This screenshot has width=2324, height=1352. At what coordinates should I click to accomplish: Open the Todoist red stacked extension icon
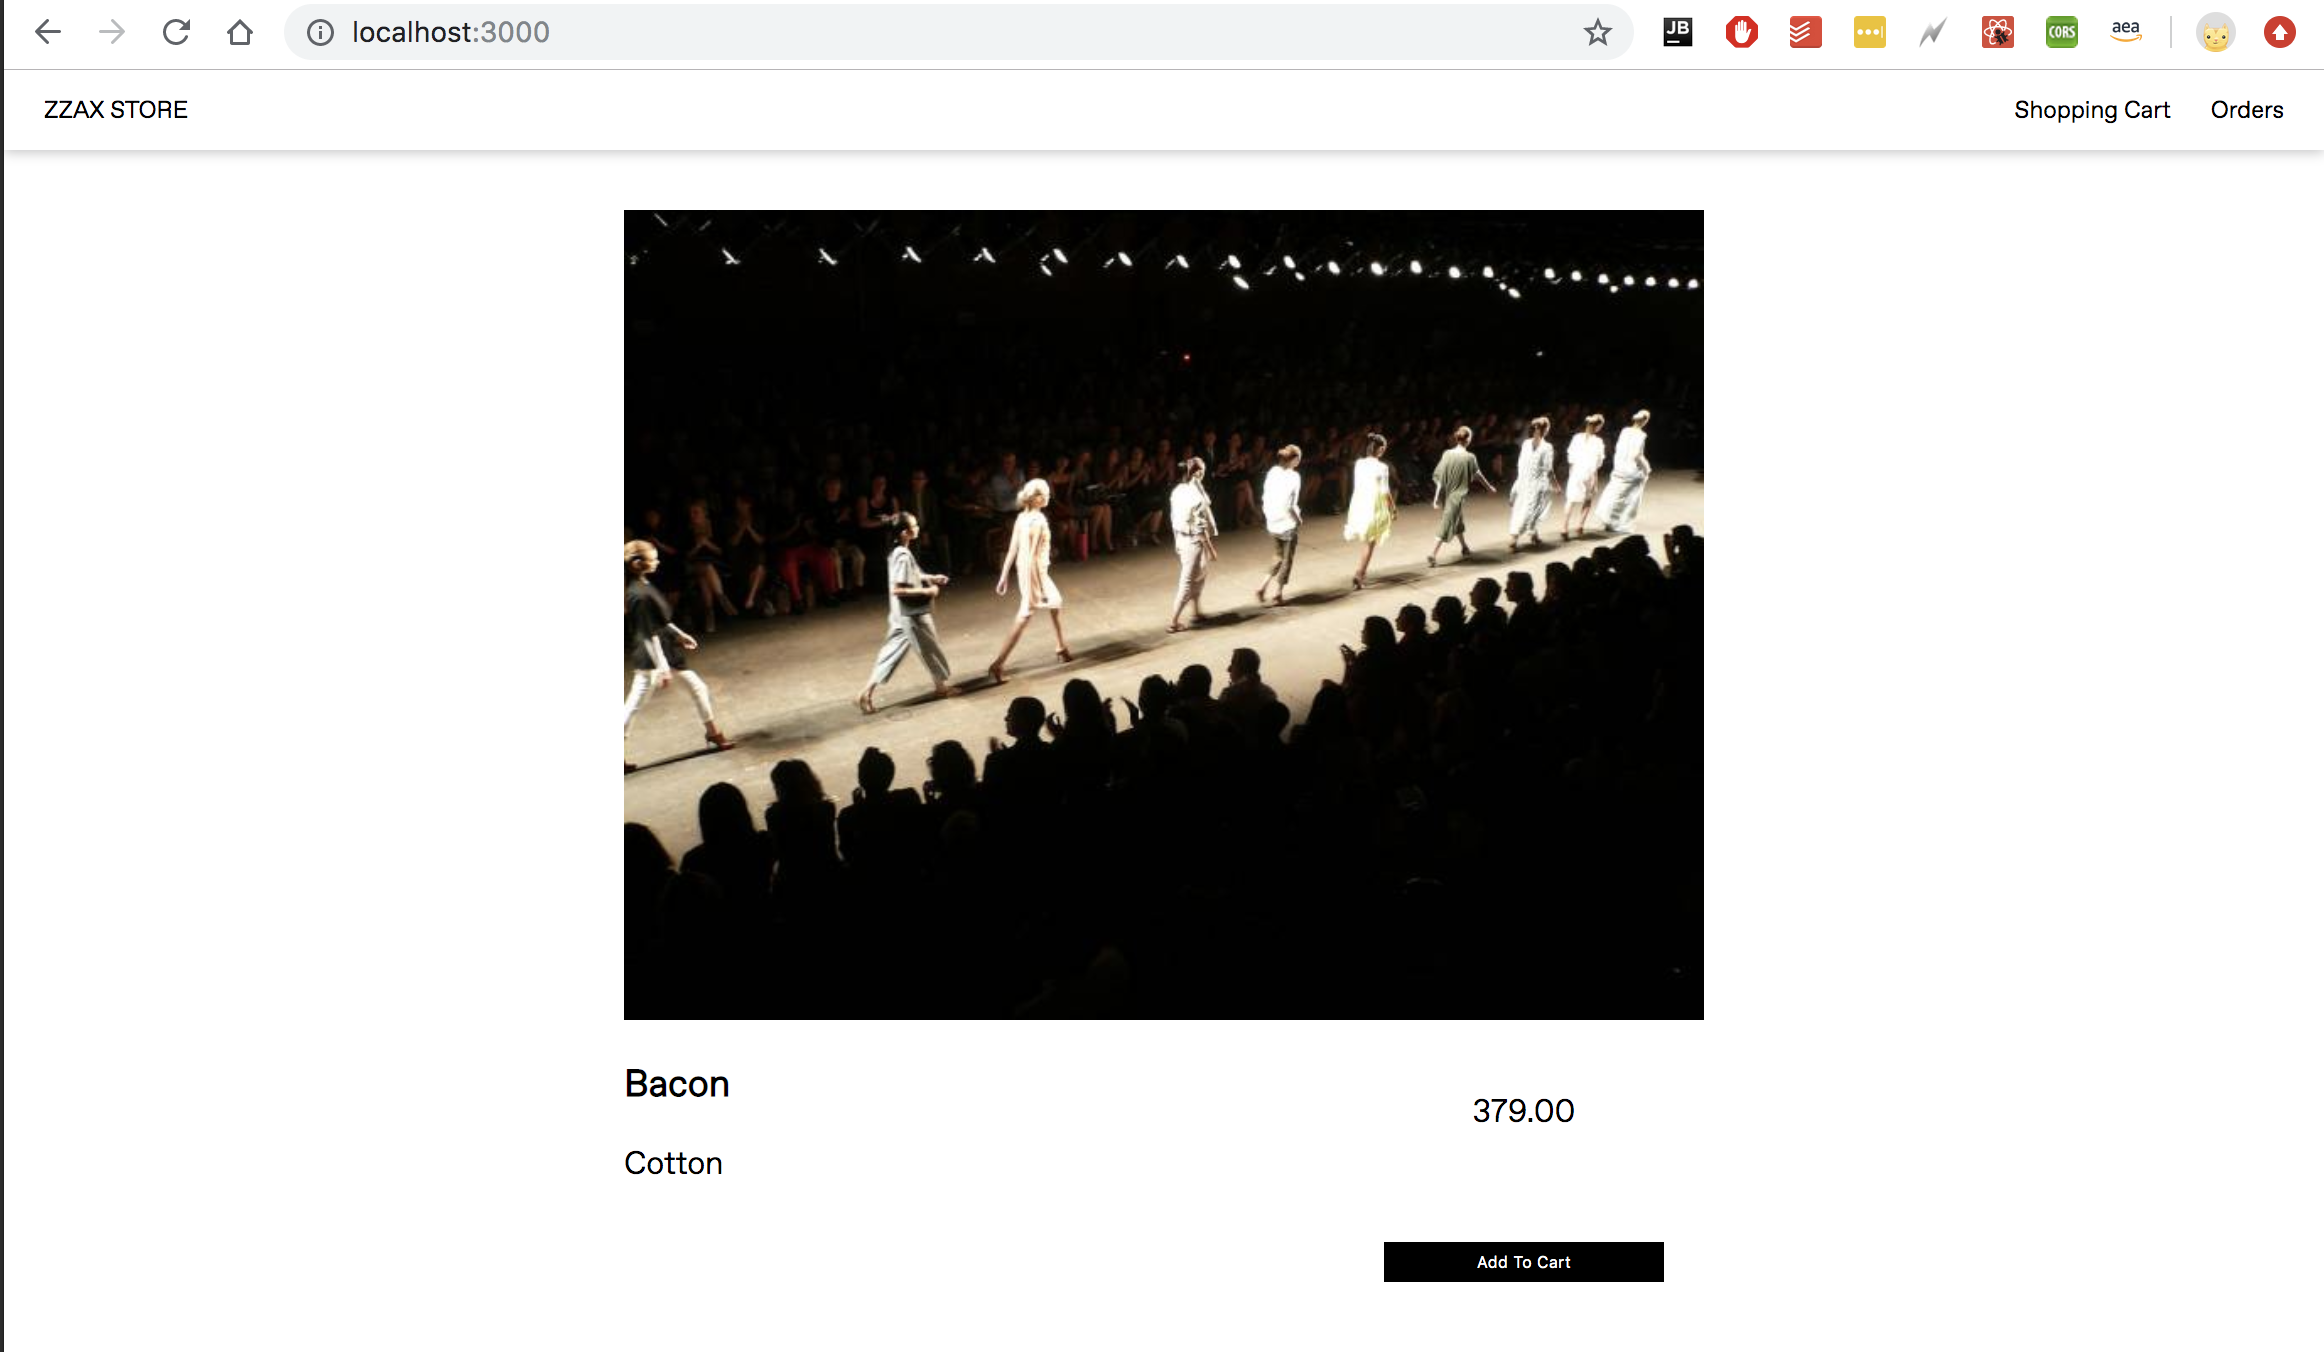[1806, 32]
